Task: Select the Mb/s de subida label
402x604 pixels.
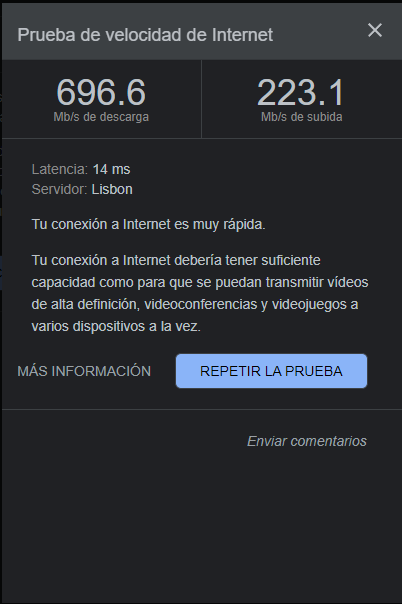Action: pos(302,117)
